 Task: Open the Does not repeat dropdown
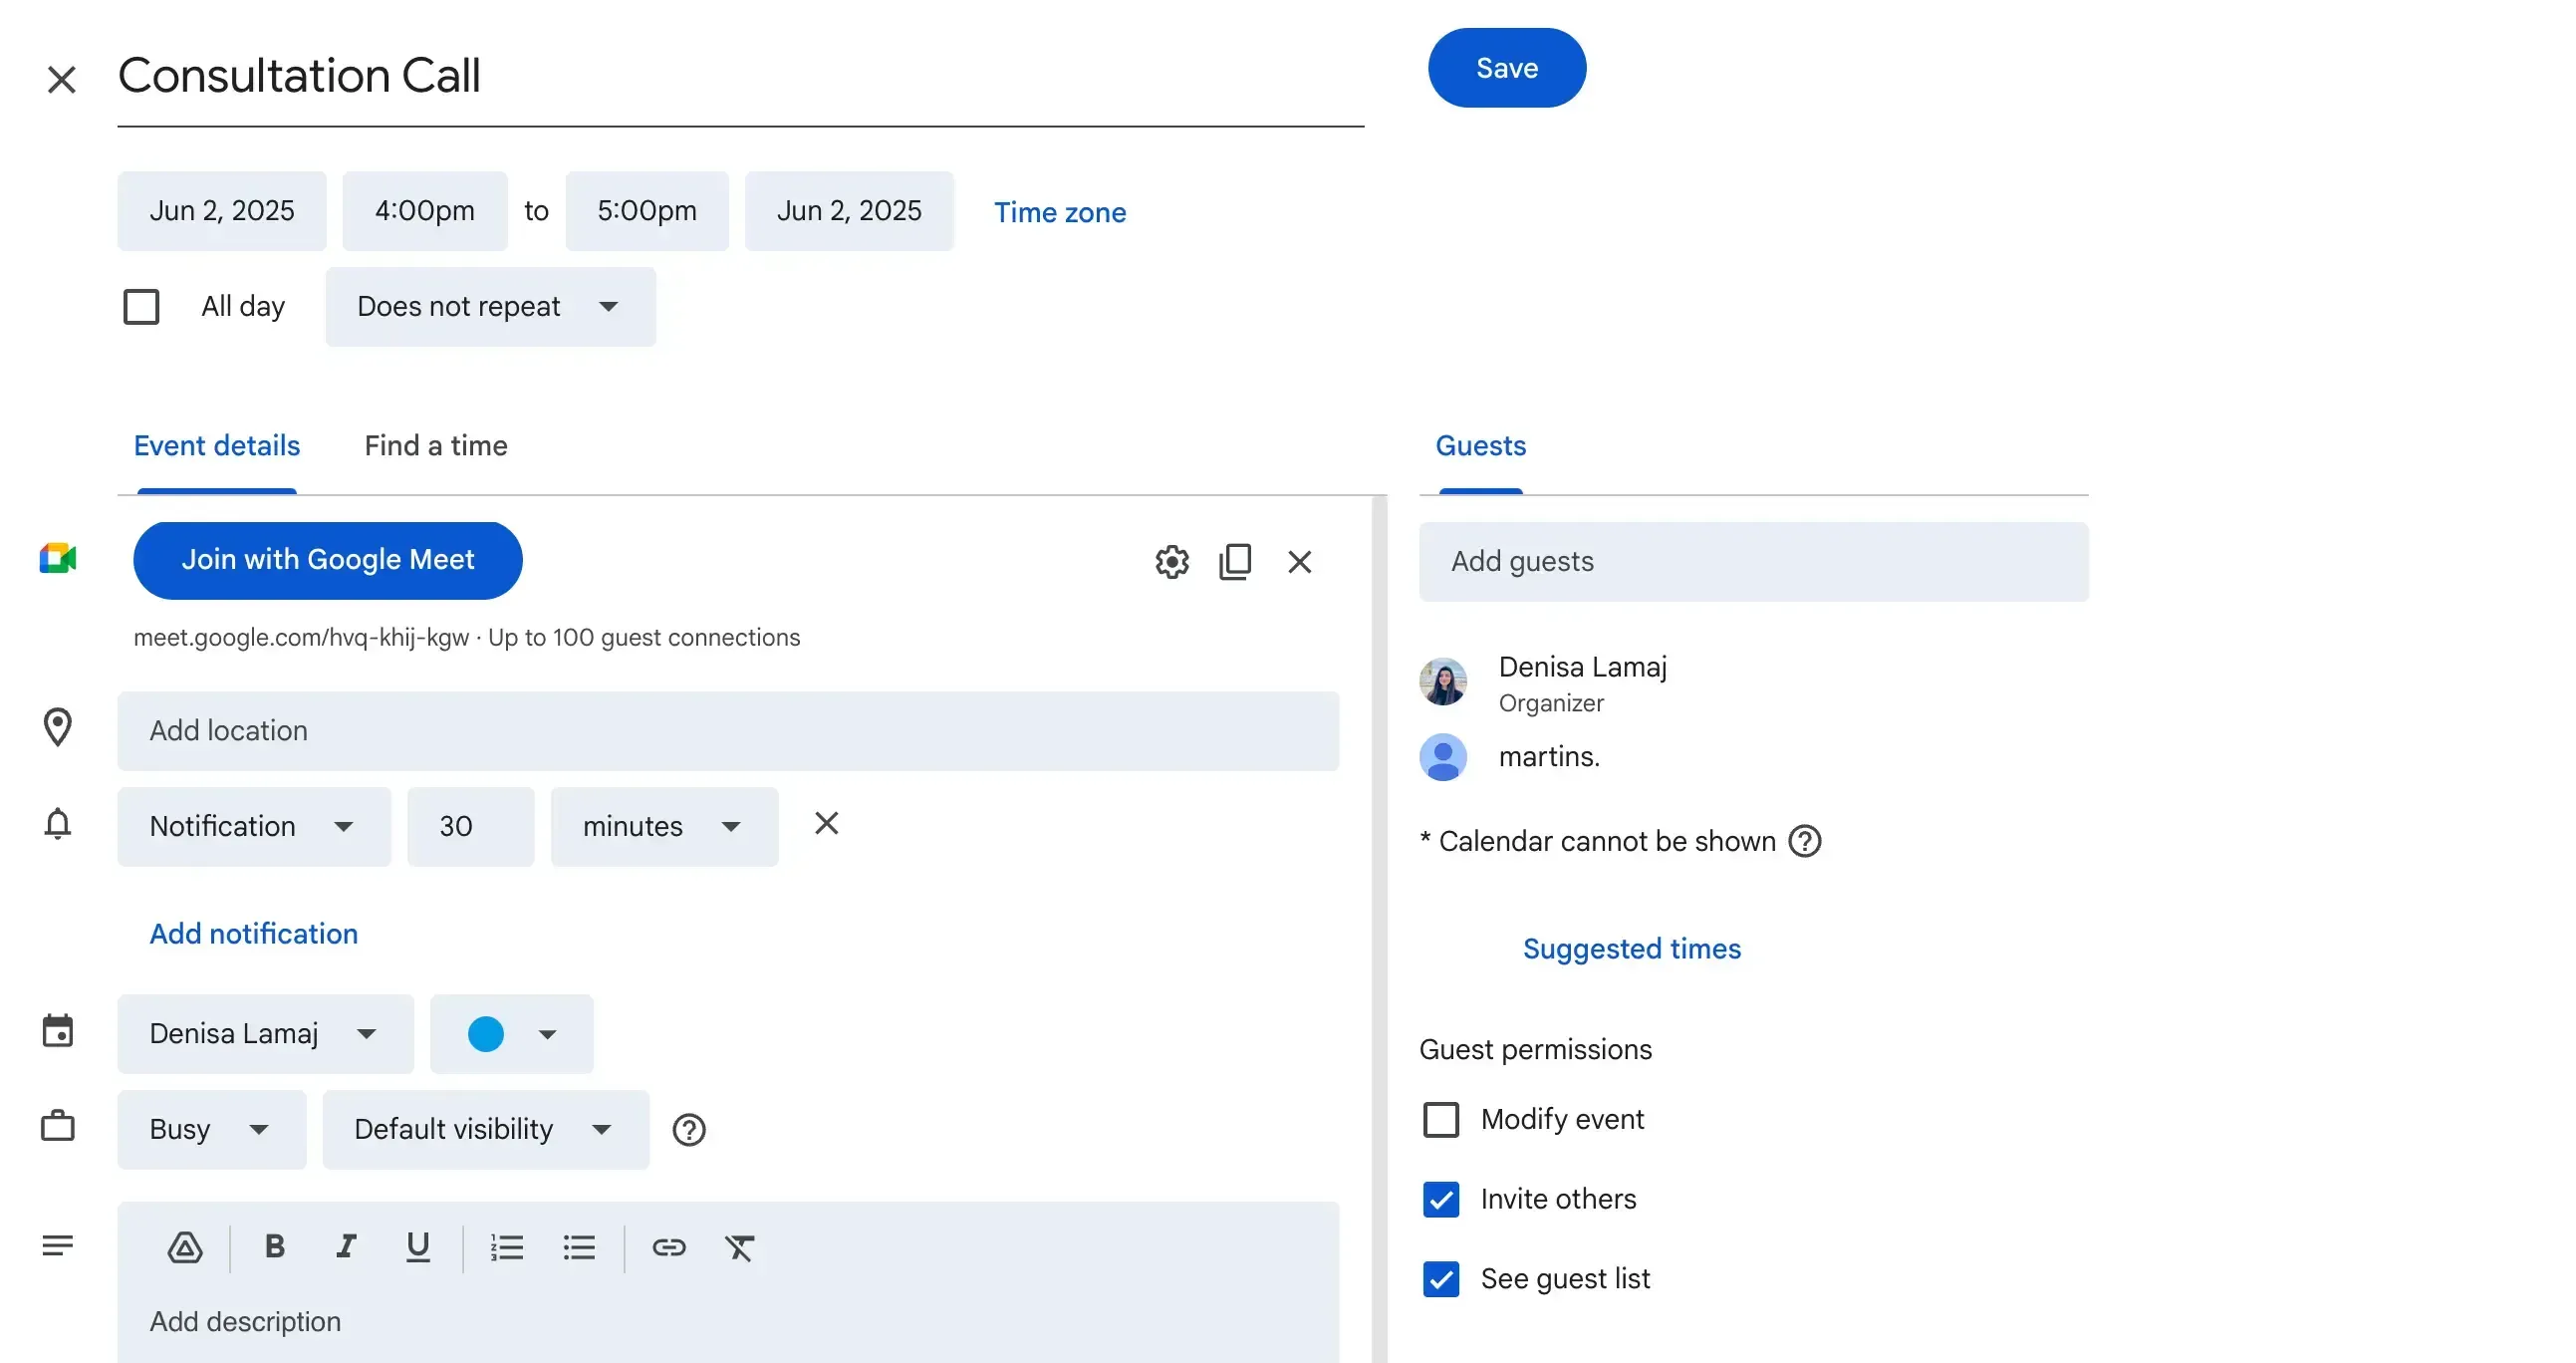click(489, 307)
